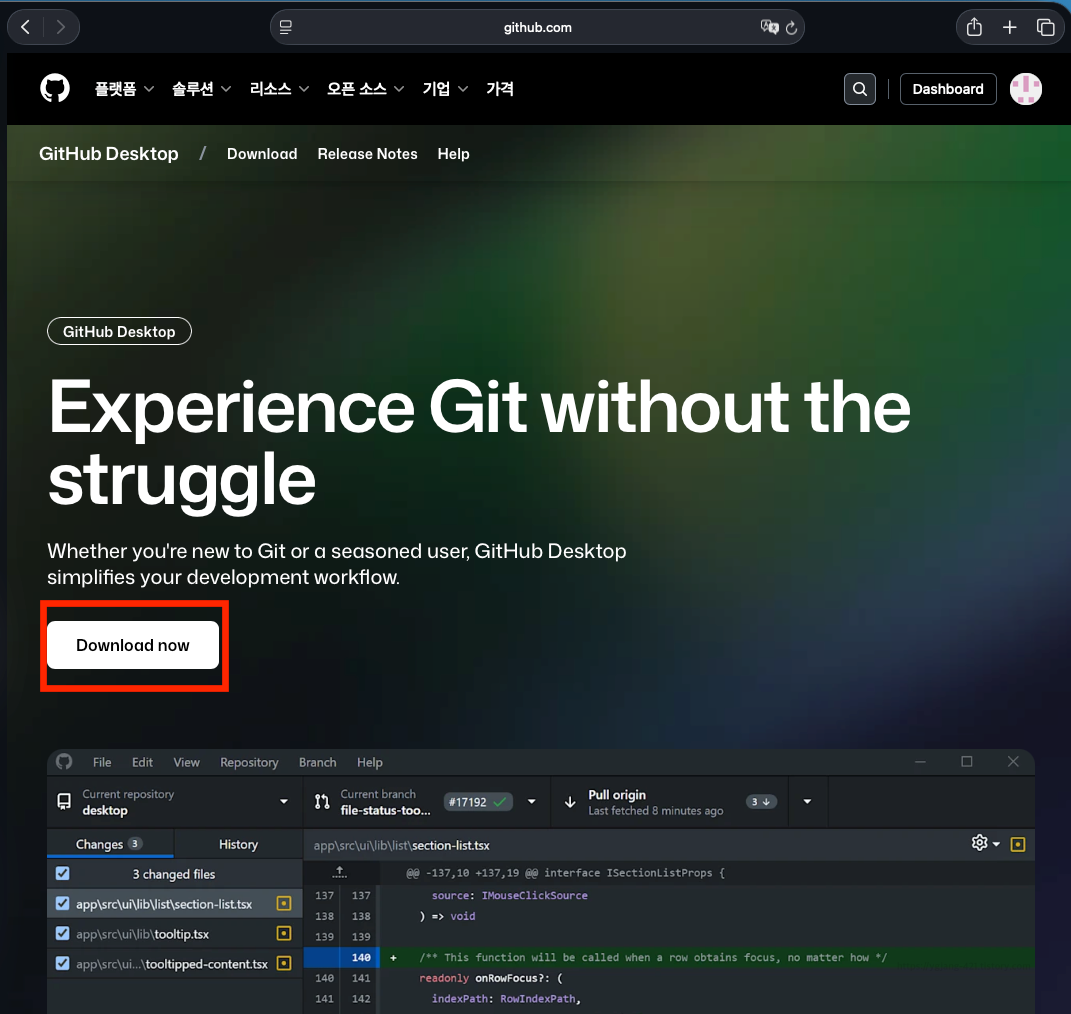The height and width of the screenshot is (1014, 1071).
Task: Click the #17192 pull request badge
Action: point(477,802)
